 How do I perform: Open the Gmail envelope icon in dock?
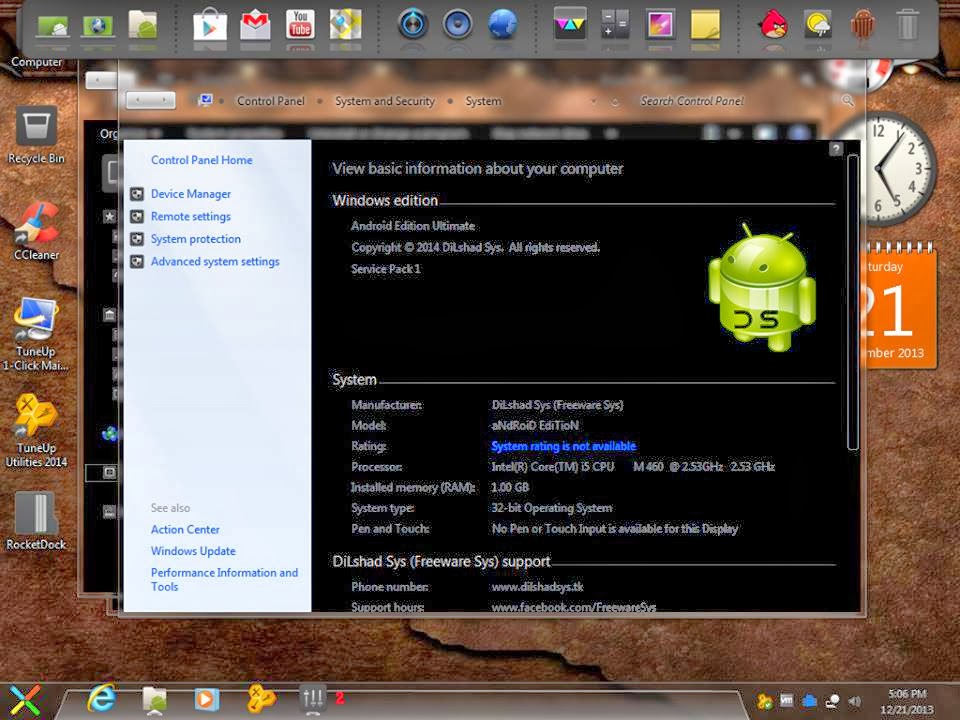tap(255, 26)
